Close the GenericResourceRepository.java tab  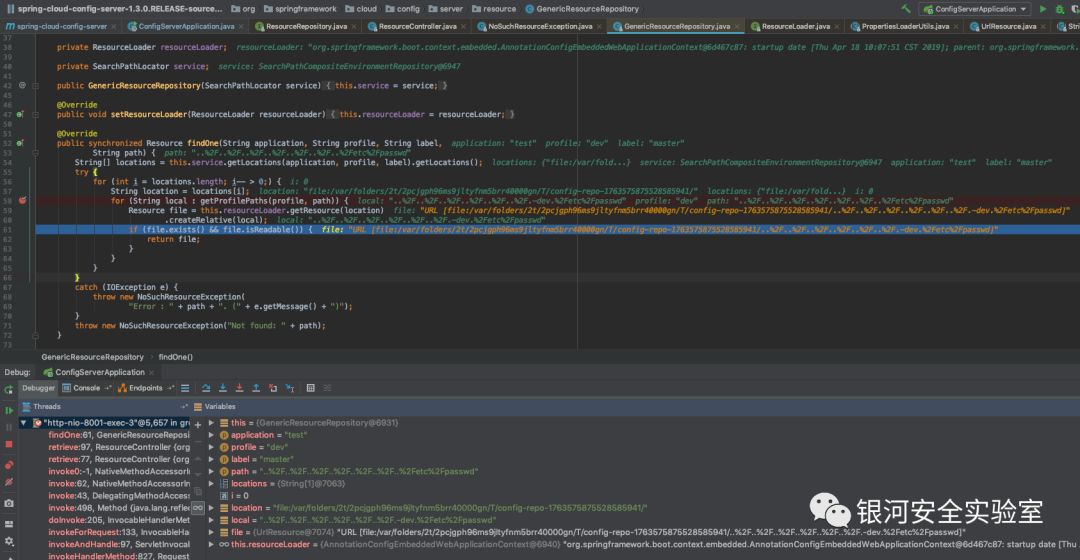737,27
